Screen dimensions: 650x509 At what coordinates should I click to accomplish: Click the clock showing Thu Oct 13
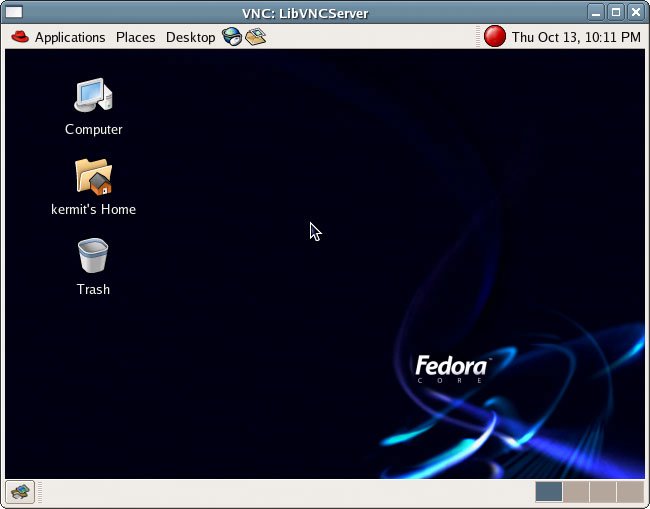575,37
